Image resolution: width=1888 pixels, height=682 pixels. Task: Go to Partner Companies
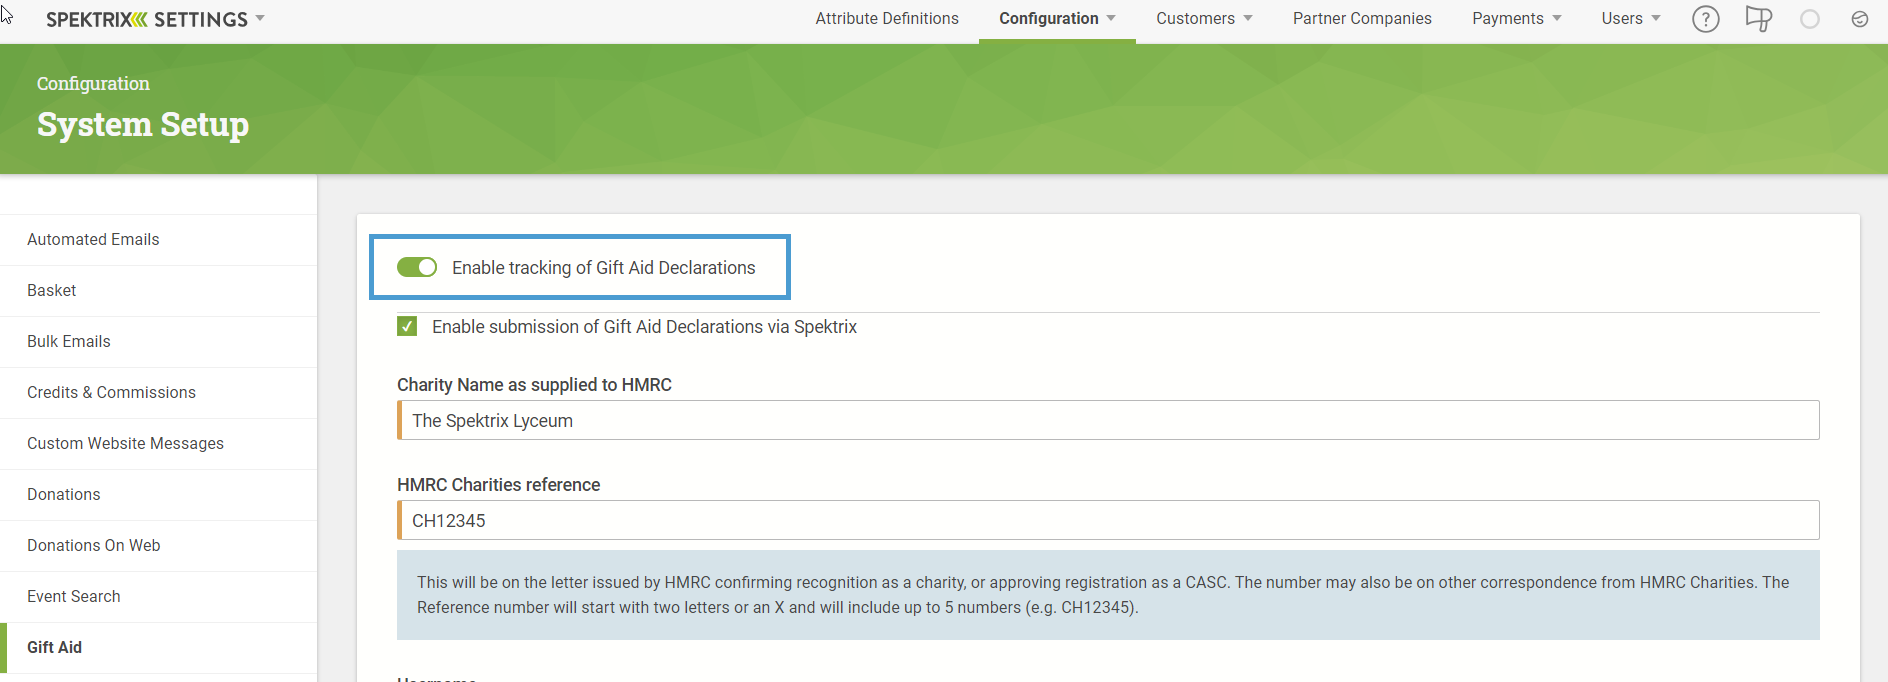(x=1362, y=19)
